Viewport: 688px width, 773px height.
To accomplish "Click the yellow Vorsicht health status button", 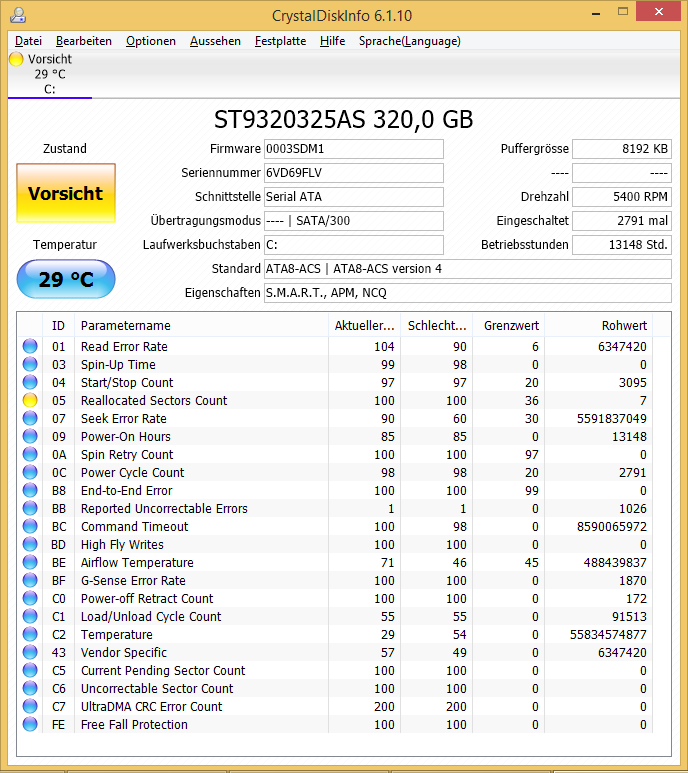I will (x=66, y=193).
